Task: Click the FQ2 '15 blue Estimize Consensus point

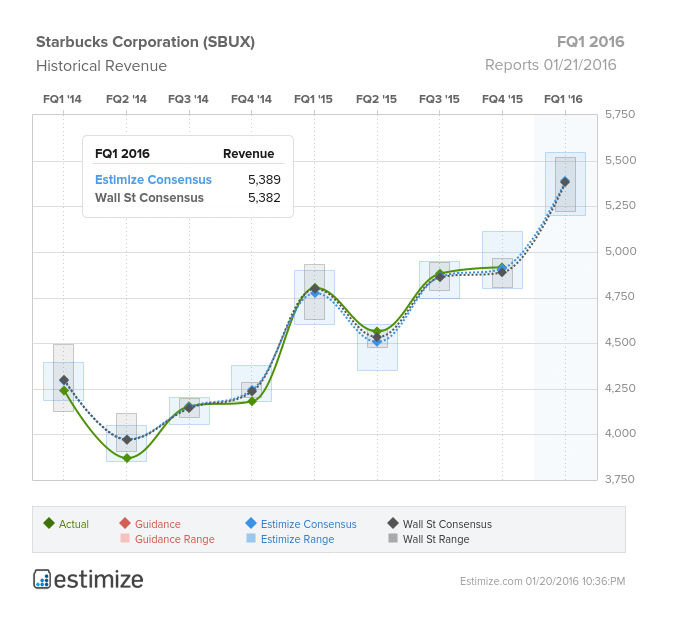Action: (x=378, y=342)
